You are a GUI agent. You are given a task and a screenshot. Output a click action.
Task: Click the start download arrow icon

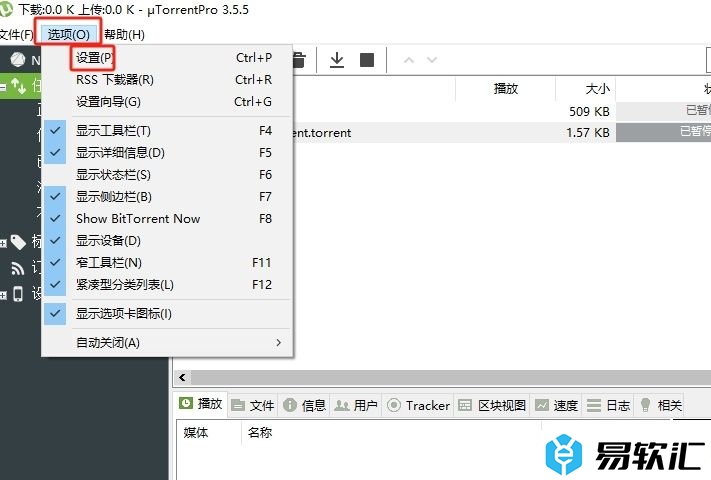click(337, 60)
